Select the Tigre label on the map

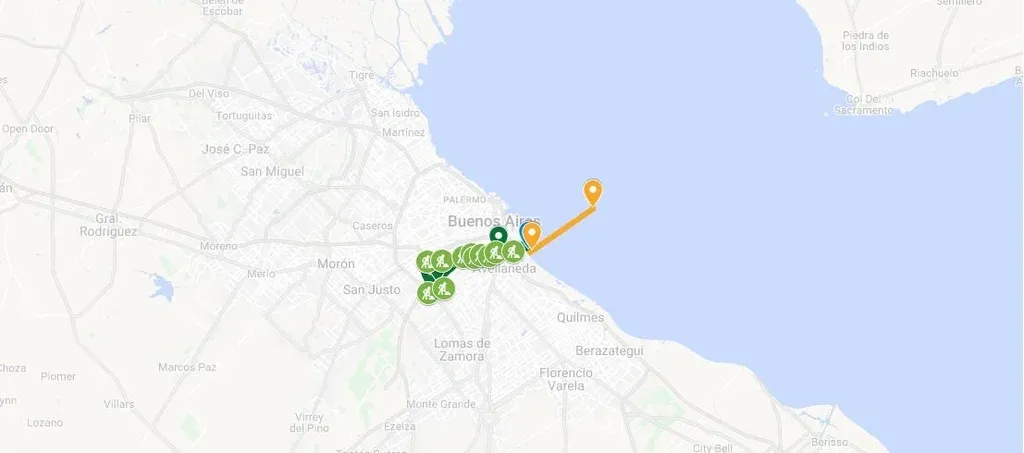pyautogui.click(x=361, y=75)
